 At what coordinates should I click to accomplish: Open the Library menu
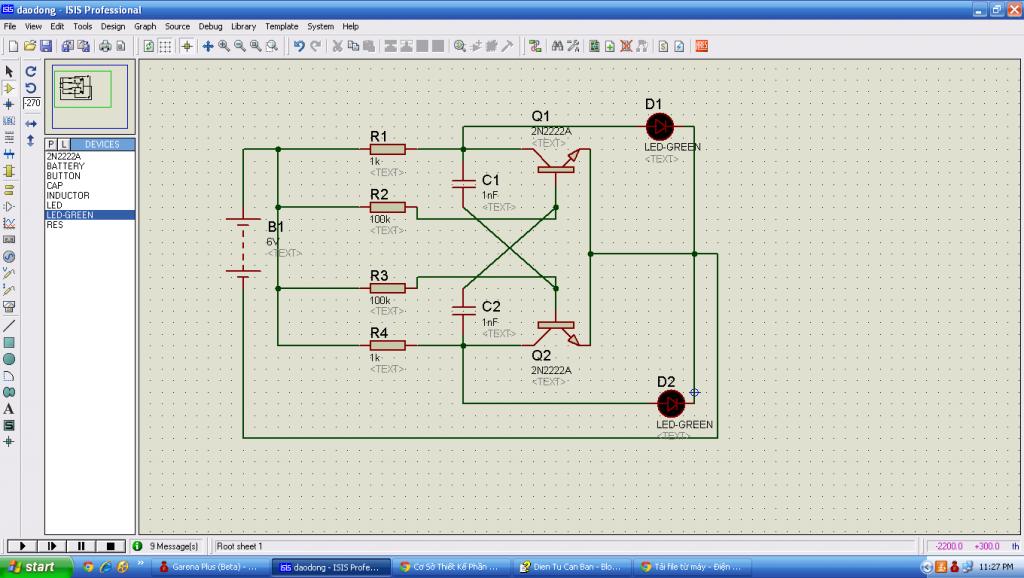243,26
